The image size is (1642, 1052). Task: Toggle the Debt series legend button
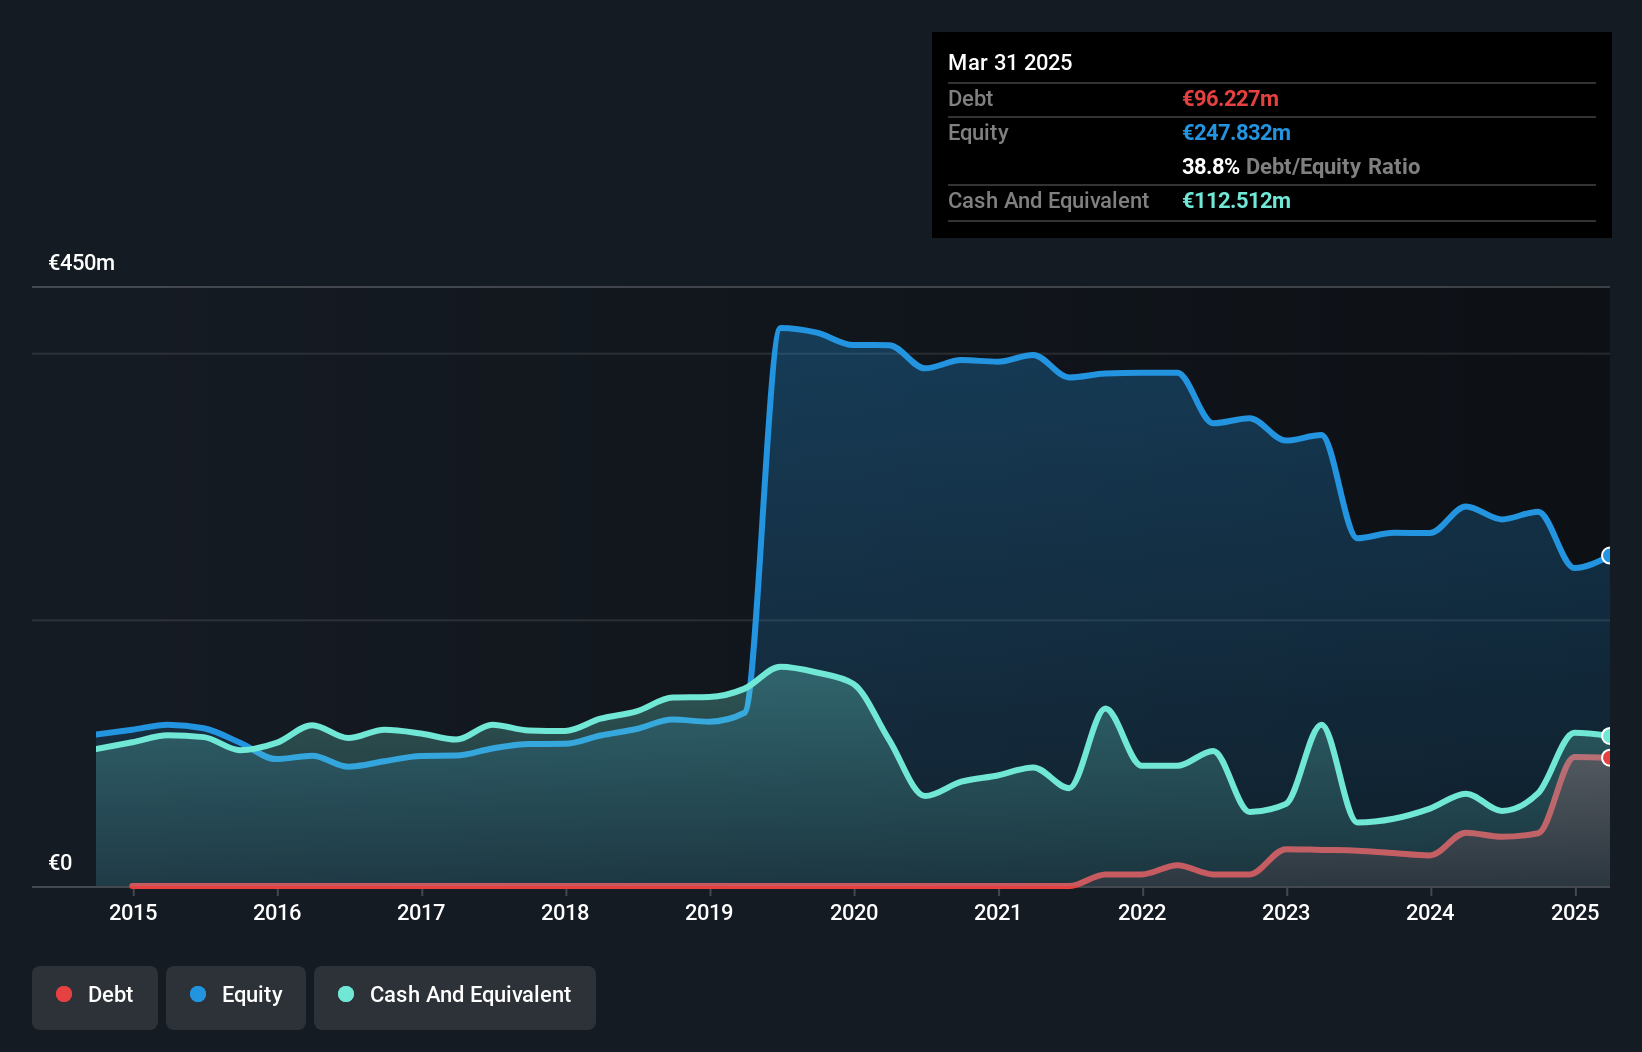(95, 997)
